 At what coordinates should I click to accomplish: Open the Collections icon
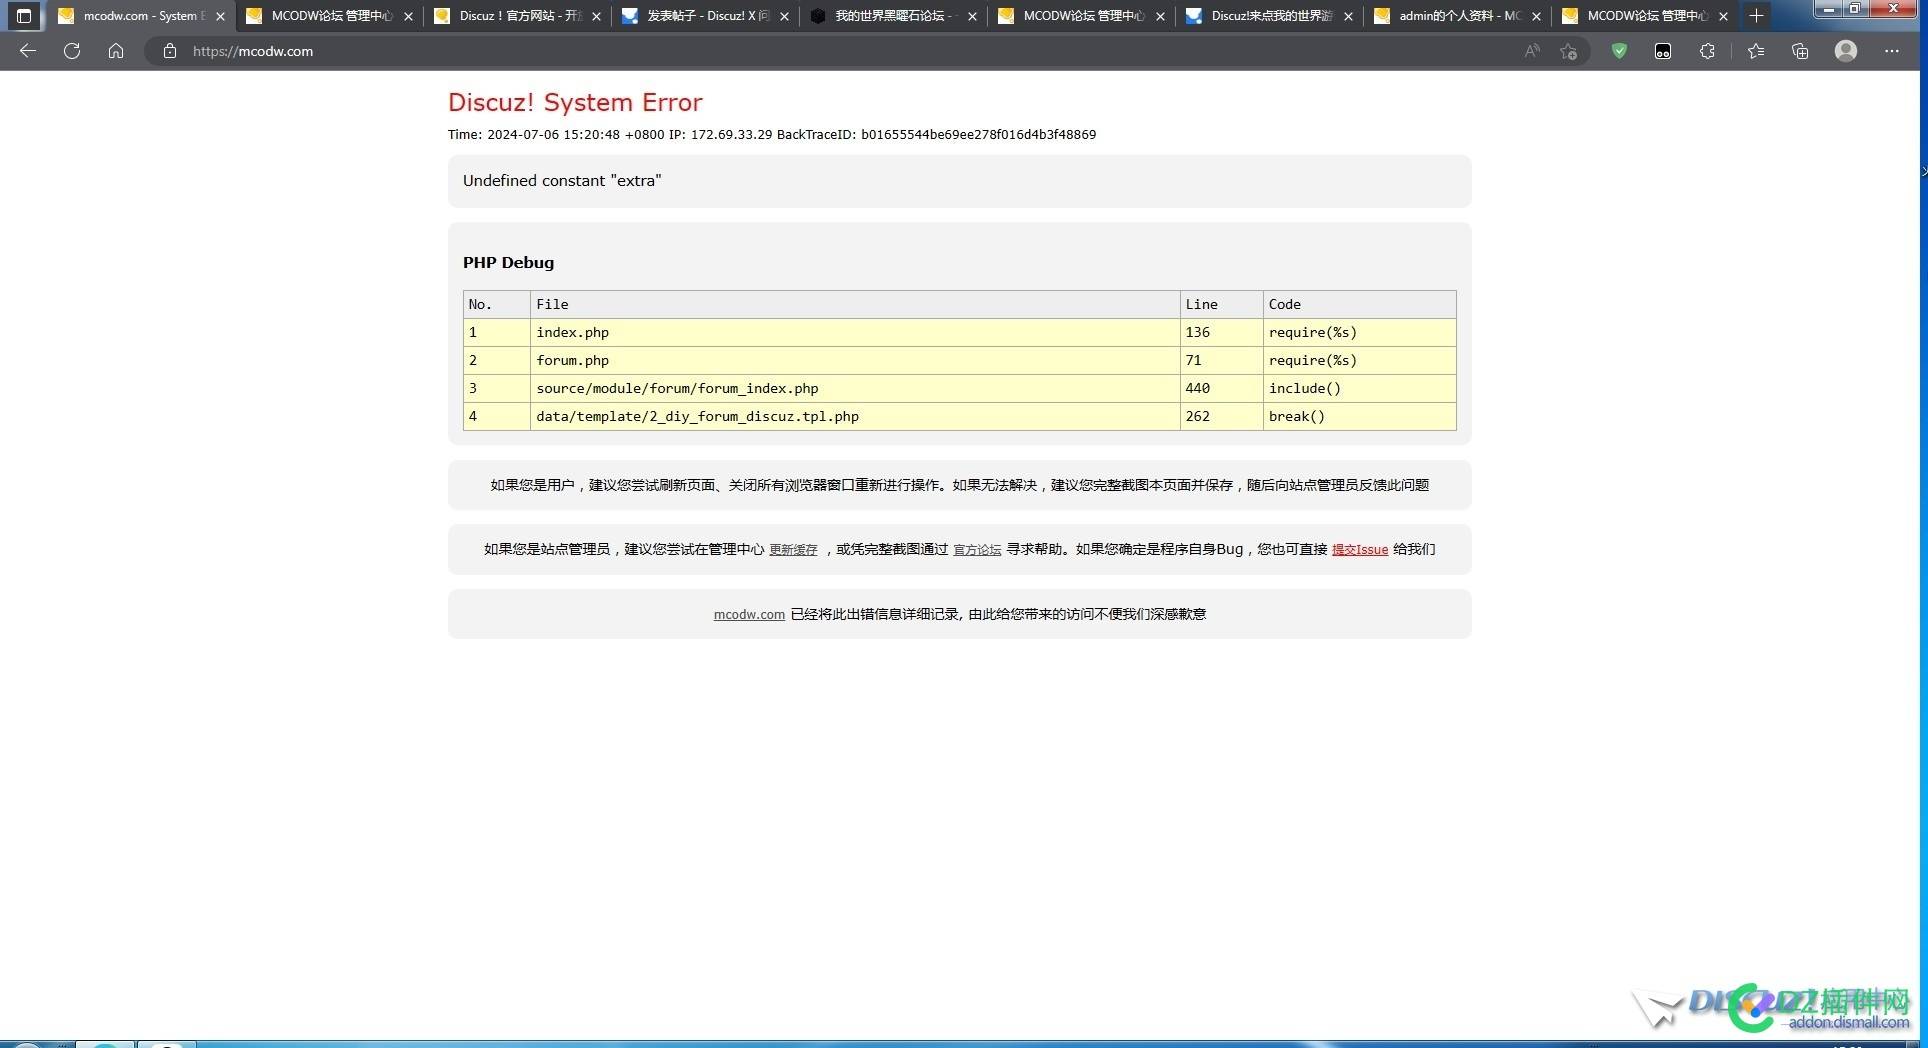pyautogui.click(x=1800, y=51)
